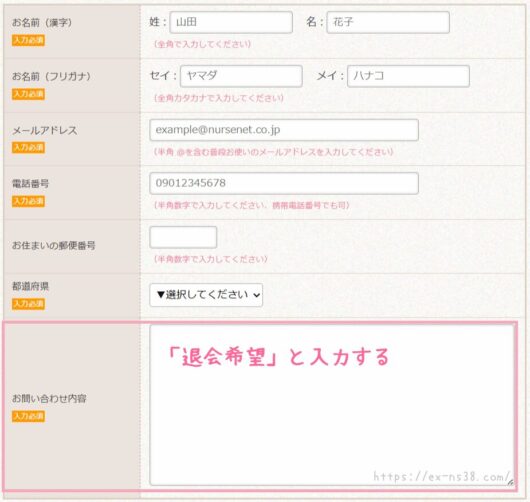Click the 「退会希望」と入力する annotation text
The height and width of the screenshot is (502, 530).
[x=278, y=357]
